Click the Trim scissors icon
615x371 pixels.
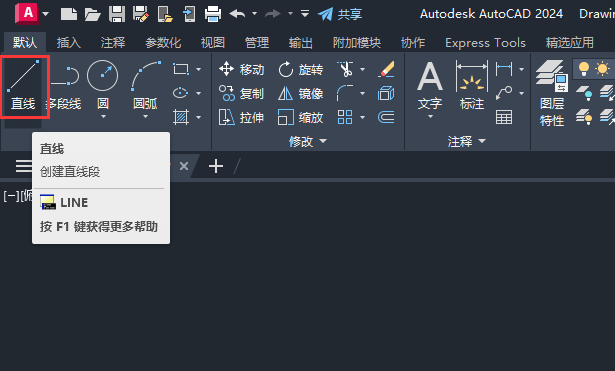[346, 69]
